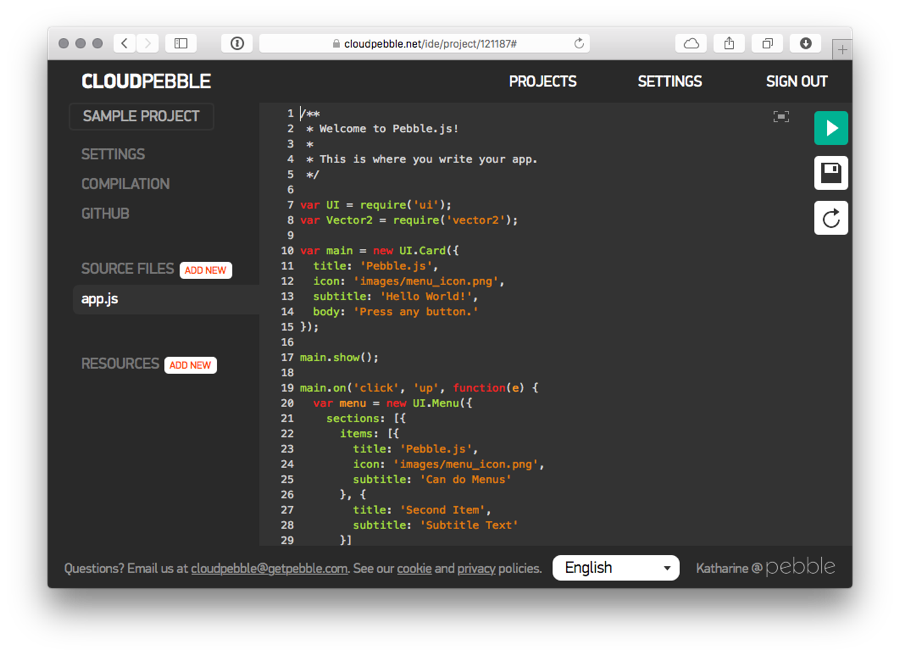Open SETTINGS in the top navigation

(670, 81)
